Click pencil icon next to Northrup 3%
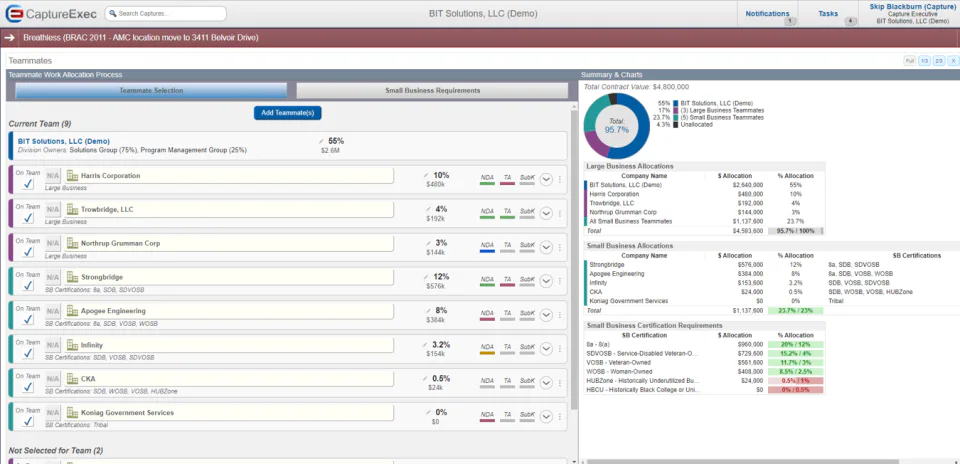Viewport: 960px width, 464px height. [429, 243]
